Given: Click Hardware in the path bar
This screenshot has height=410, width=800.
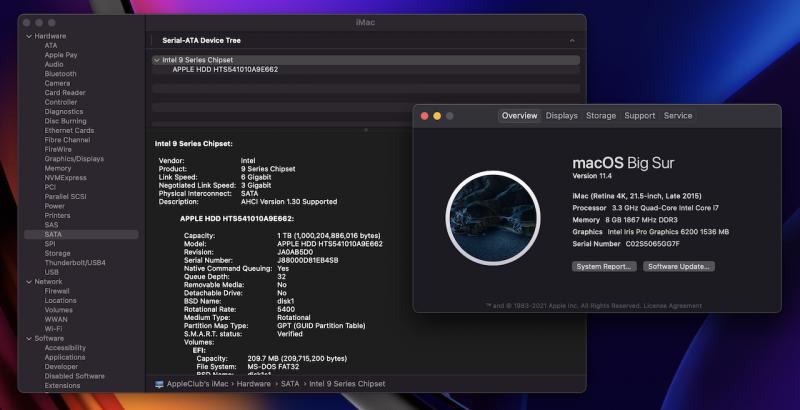Looking at the screenshot, I should pyautogui.click(x=254, y=384).
